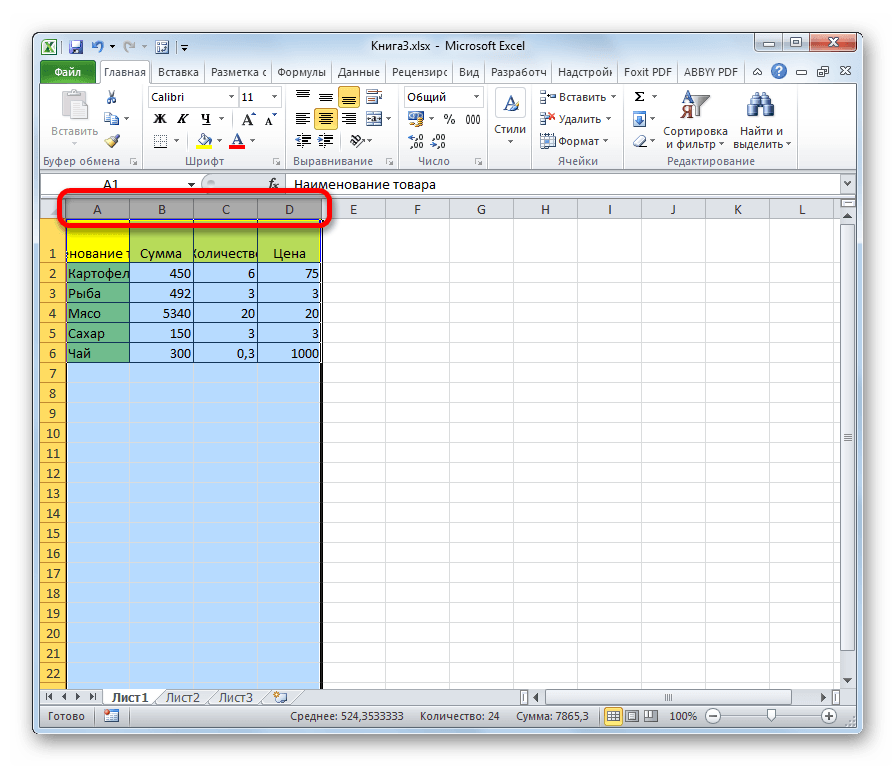Click the large Вставить paste icon
Image resolution: width=896 pixels, height=767 pixels.
coord(75,106)
